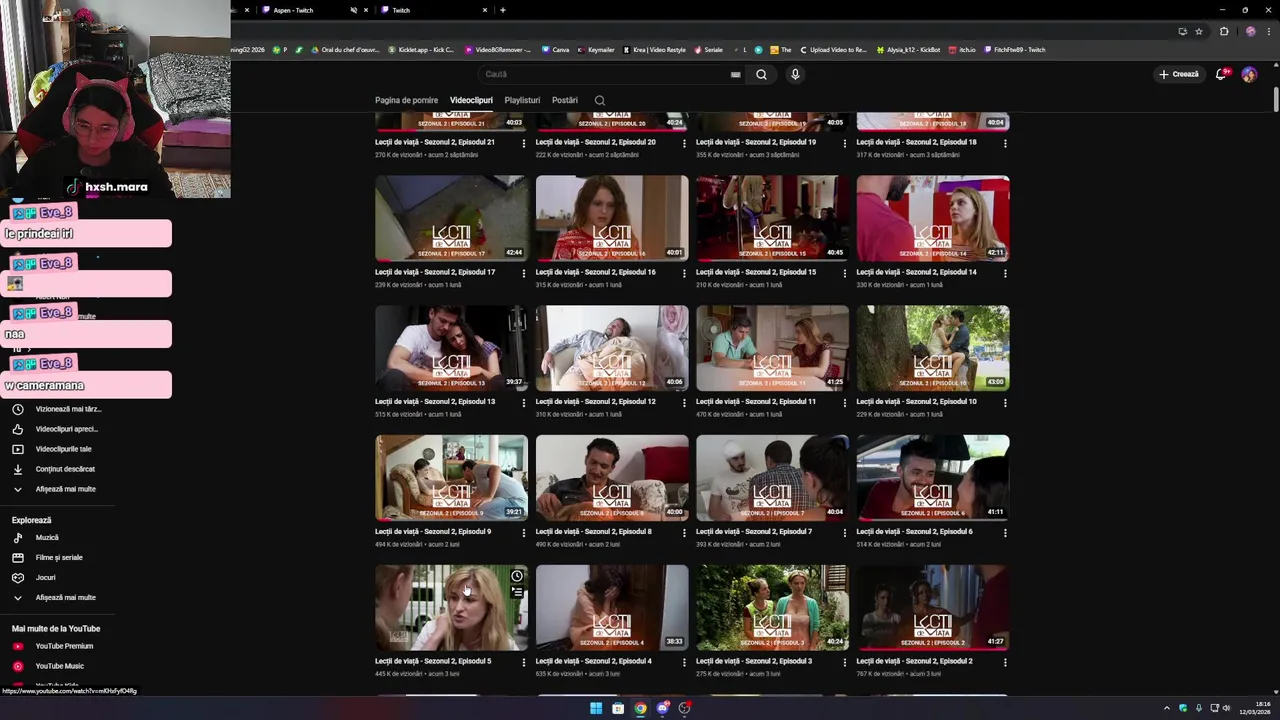Add Episodul 5 to Watch Later clock overlay
This screenshot has width=1280, height=720.
(517, 576)
